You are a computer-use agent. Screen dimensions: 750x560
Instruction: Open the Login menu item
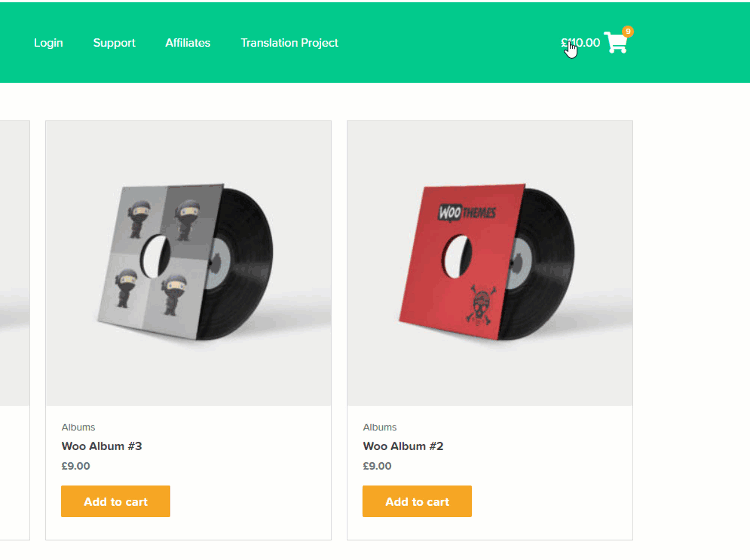[x=48, y=43]
